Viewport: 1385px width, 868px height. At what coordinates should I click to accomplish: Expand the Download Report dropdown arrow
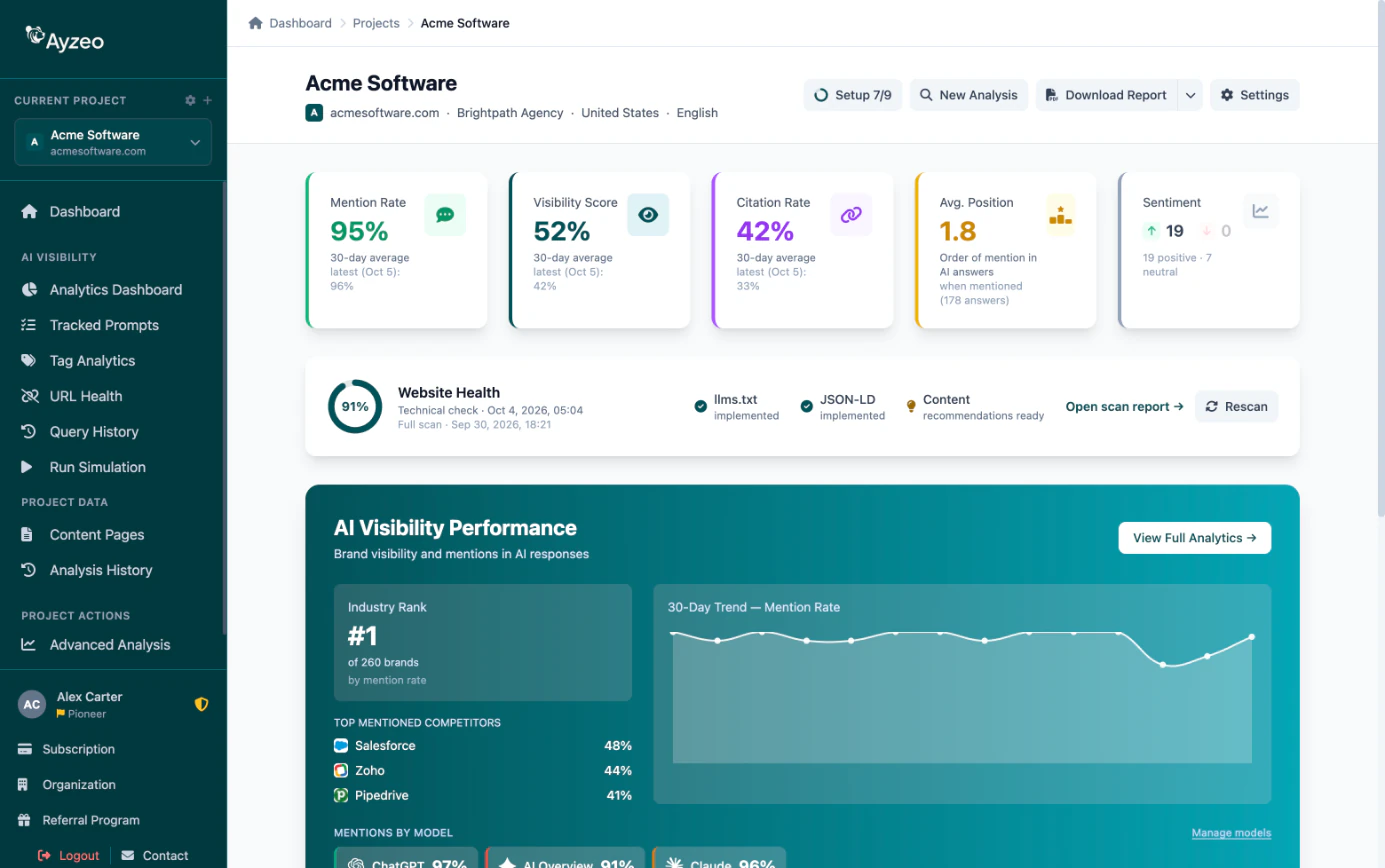tap(1190, 95)
